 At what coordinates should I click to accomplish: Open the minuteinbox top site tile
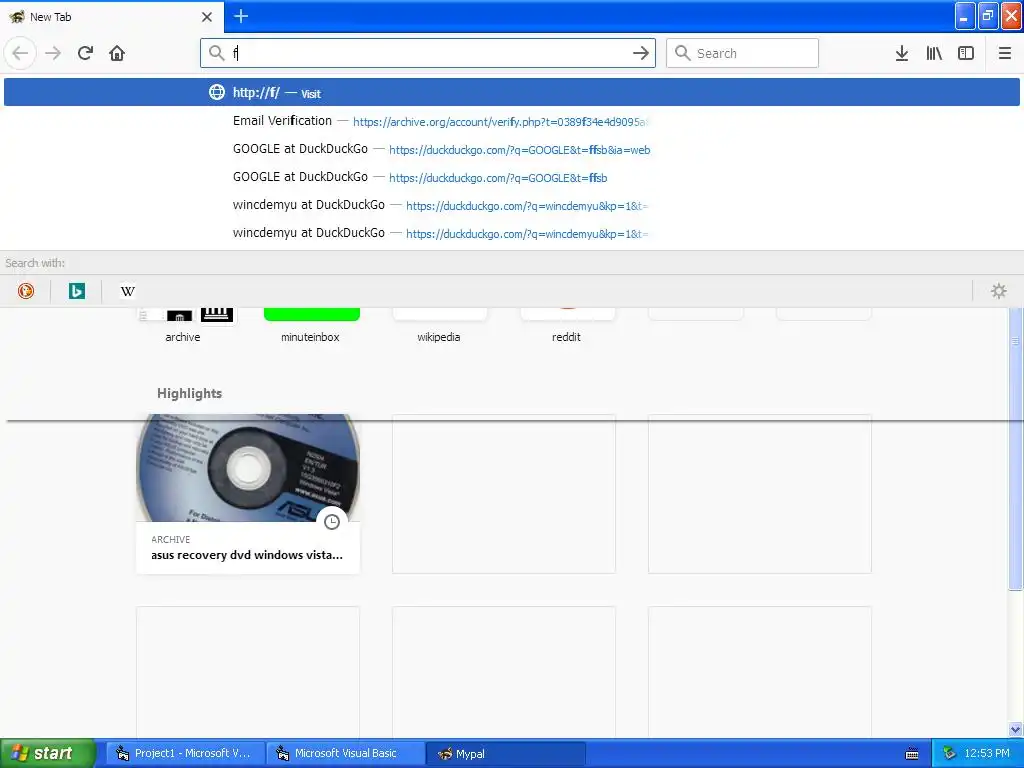[311, 325]
